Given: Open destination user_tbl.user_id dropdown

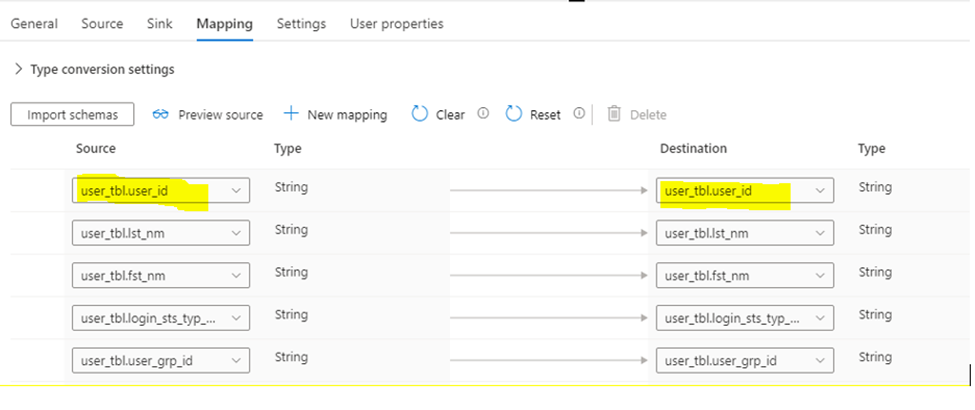Looking at the screenshot, I should pos(820,191).
